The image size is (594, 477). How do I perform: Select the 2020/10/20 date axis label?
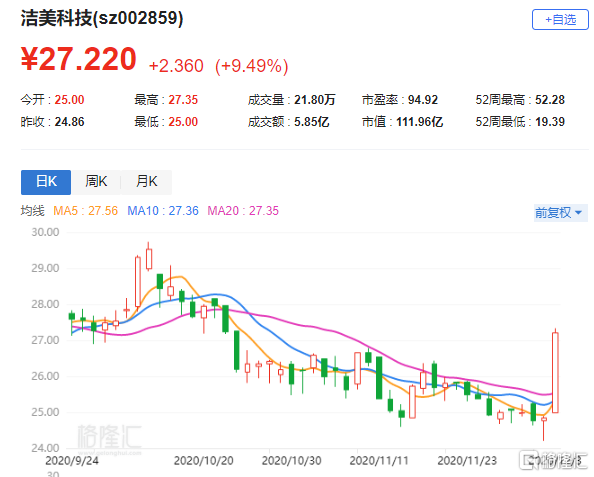click(x=203, y=461)
